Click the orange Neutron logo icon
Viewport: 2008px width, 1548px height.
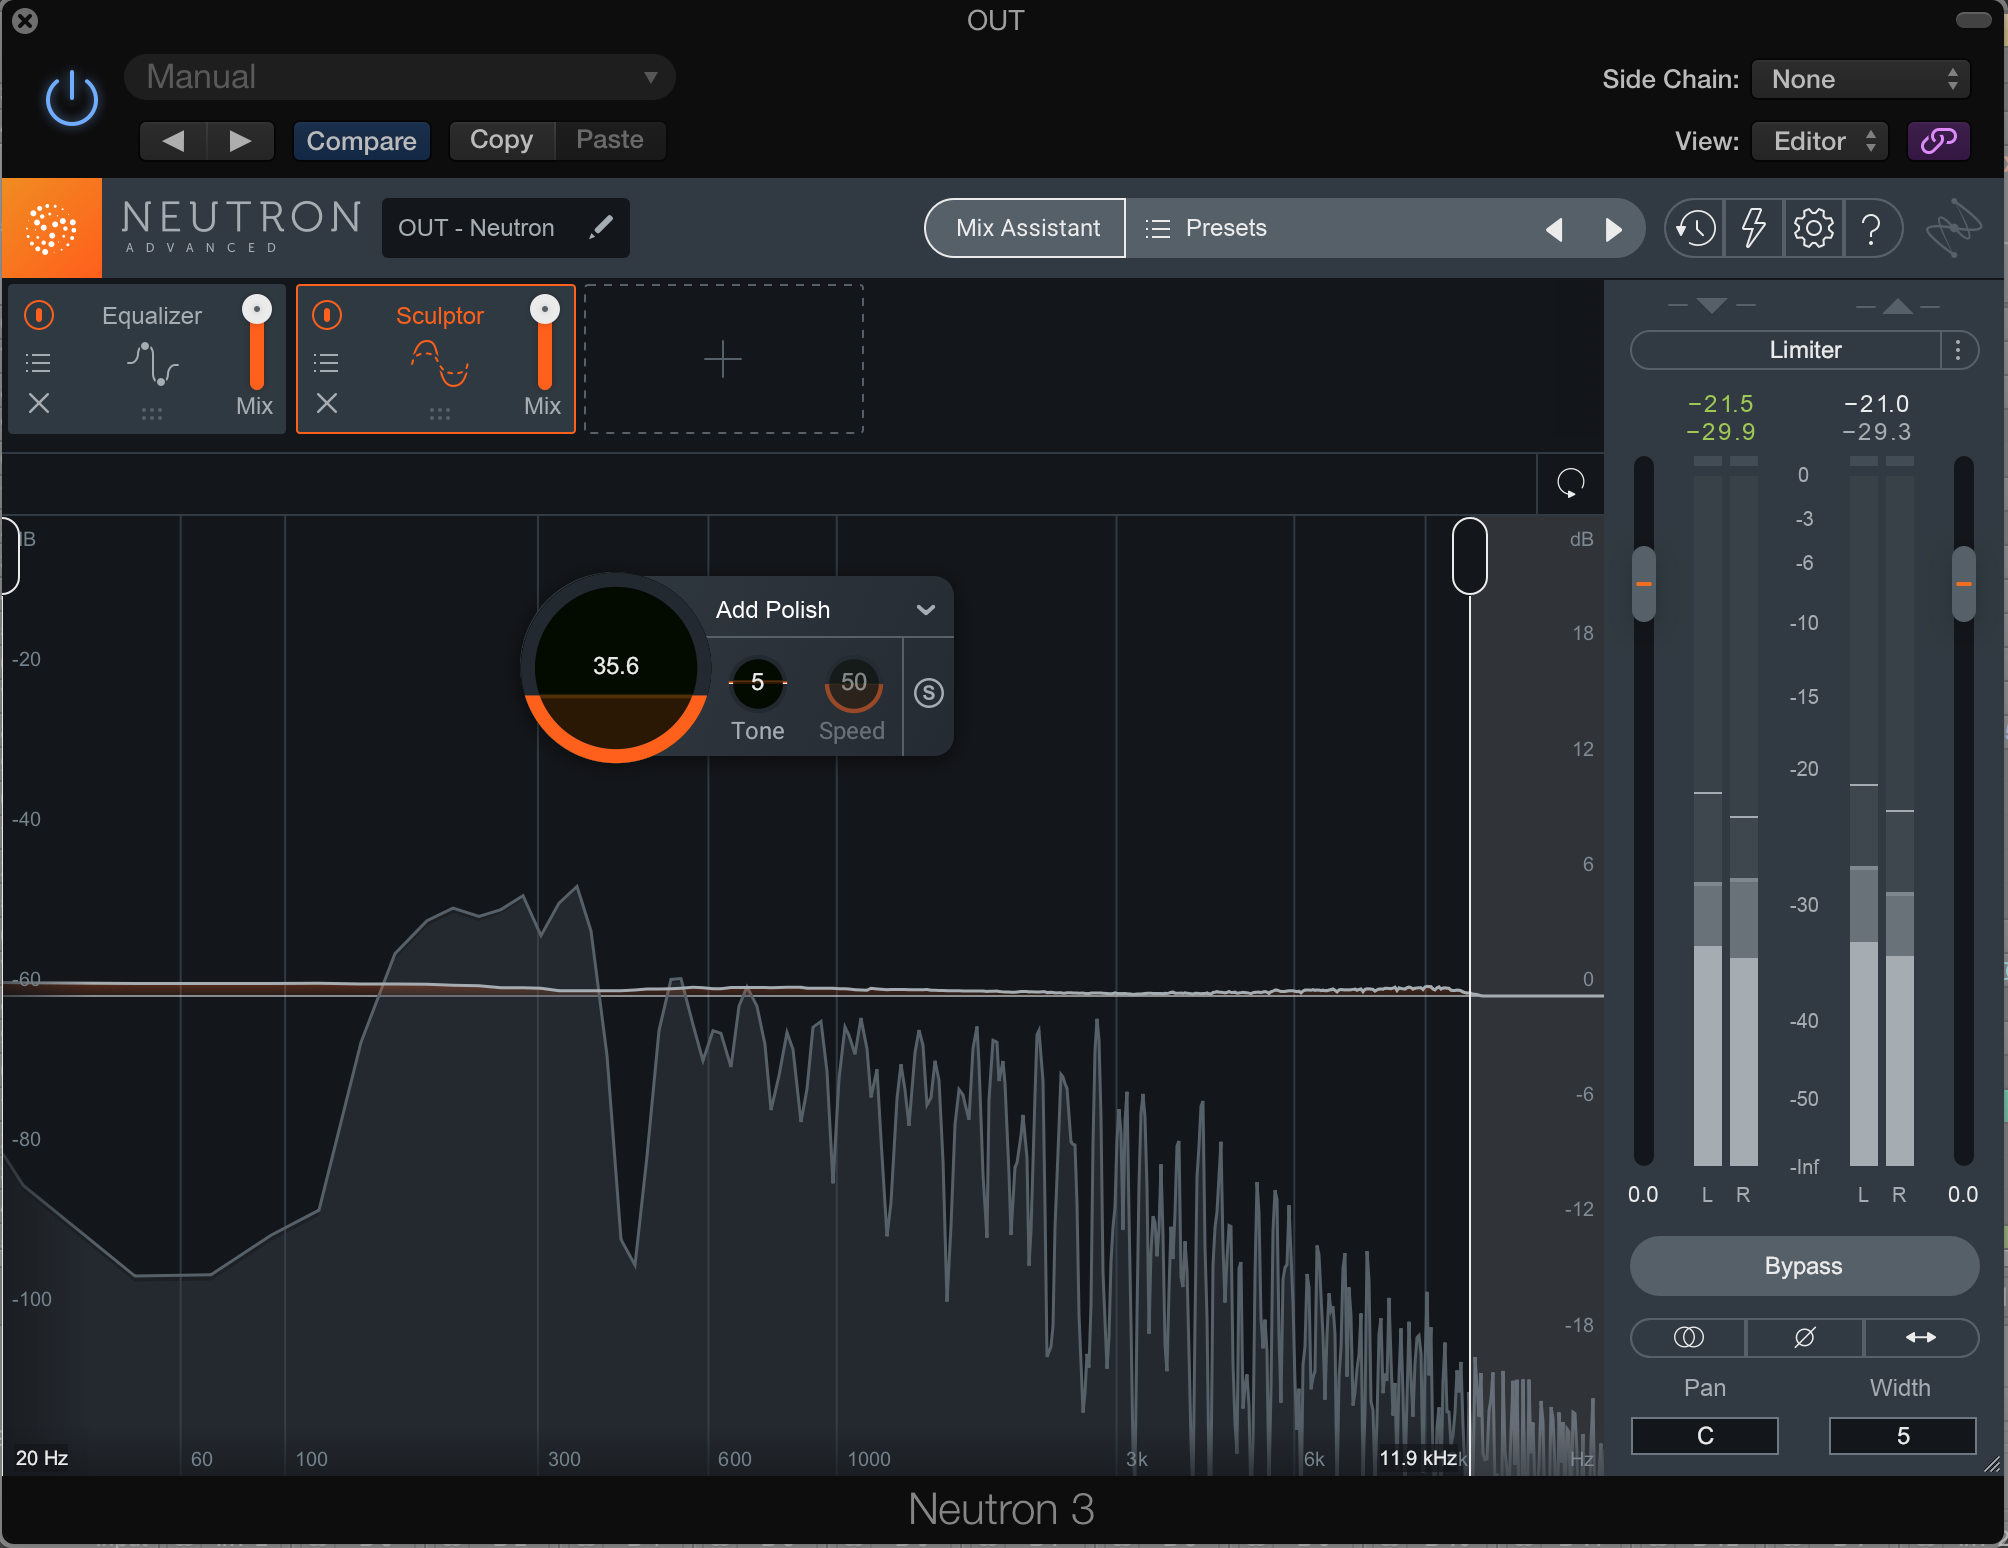coord(51,228)
